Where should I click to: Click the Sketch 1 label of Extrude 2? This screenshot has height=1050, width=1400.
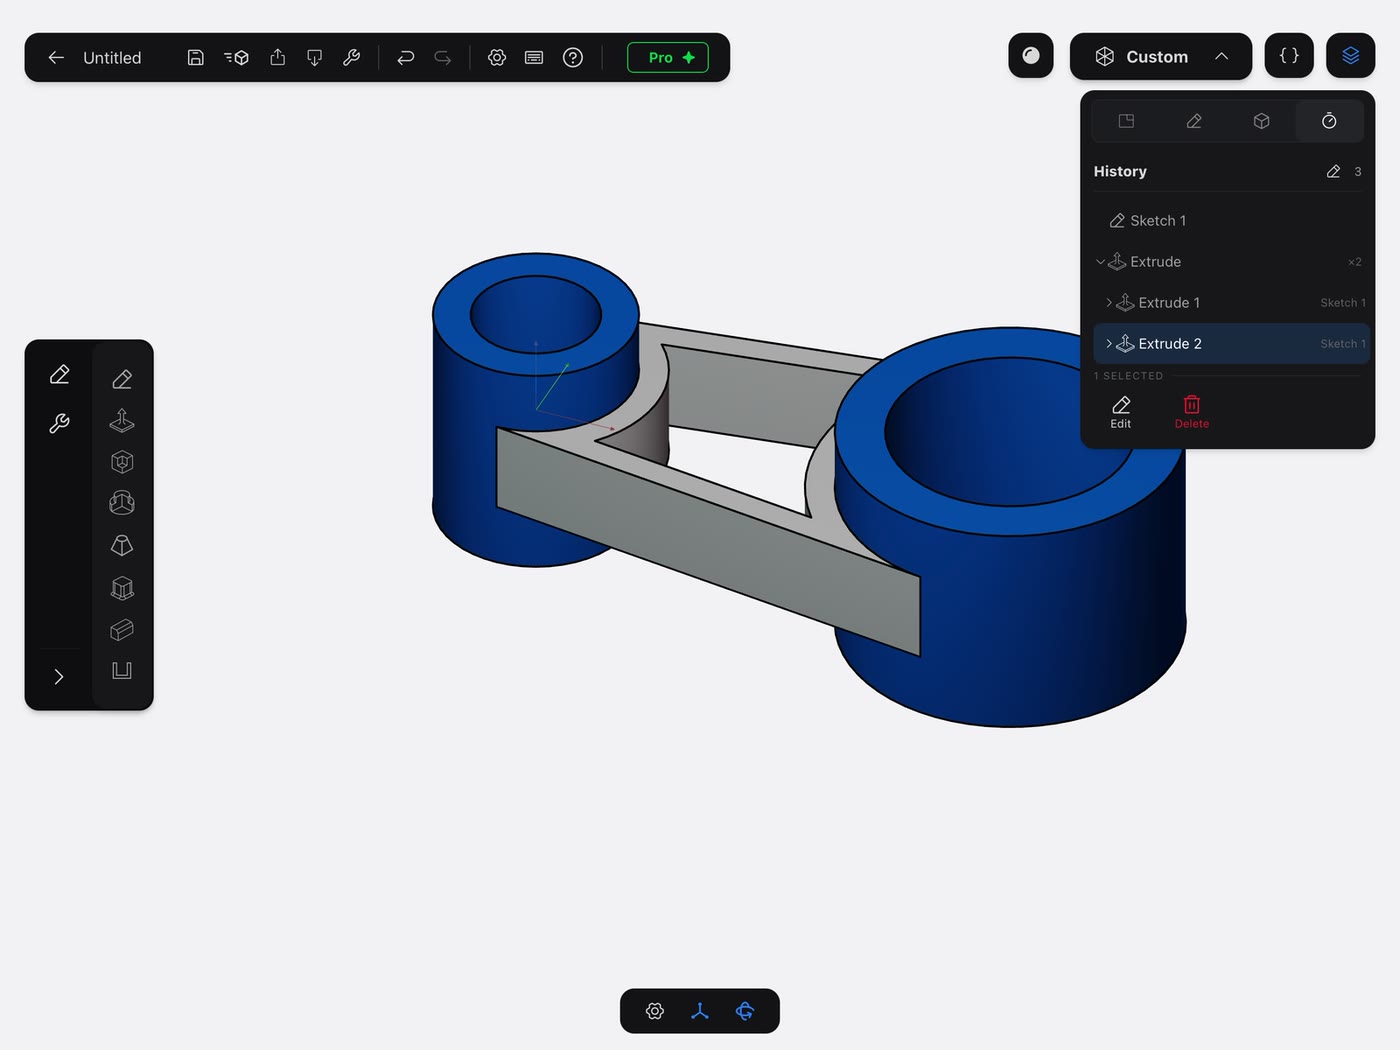[1342, 344]
